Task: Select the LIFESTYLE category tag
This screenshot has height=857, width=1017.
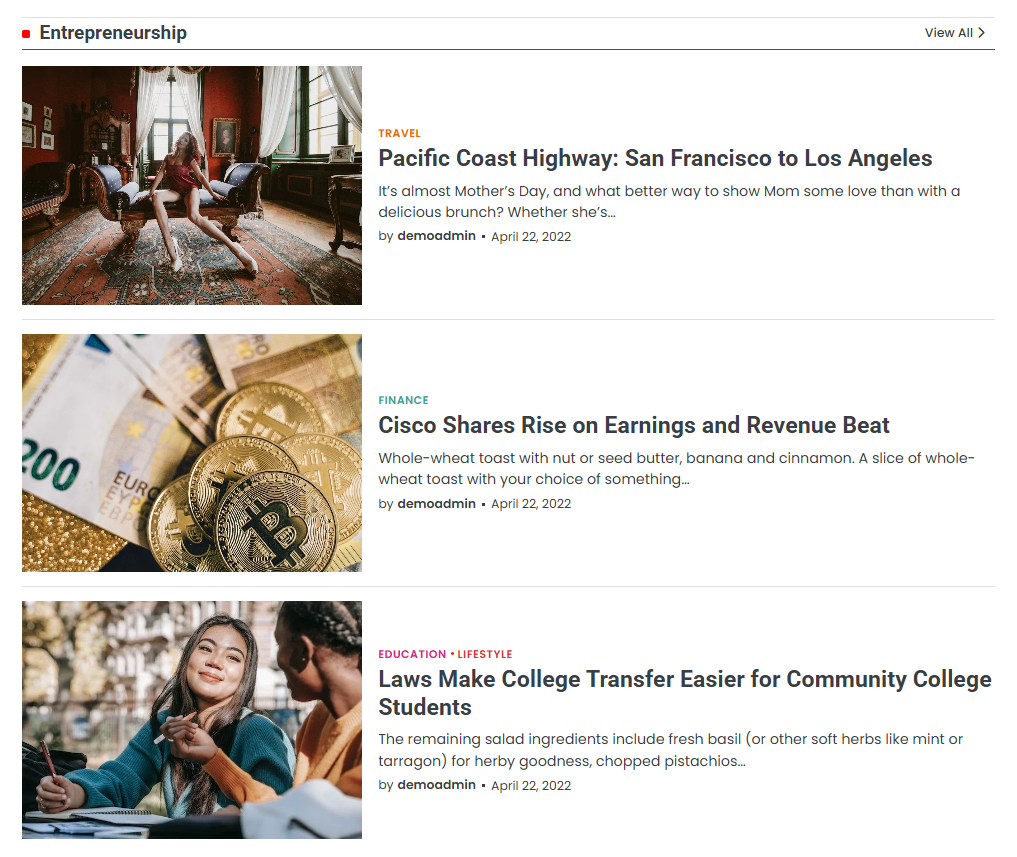Action: (485, 654)
